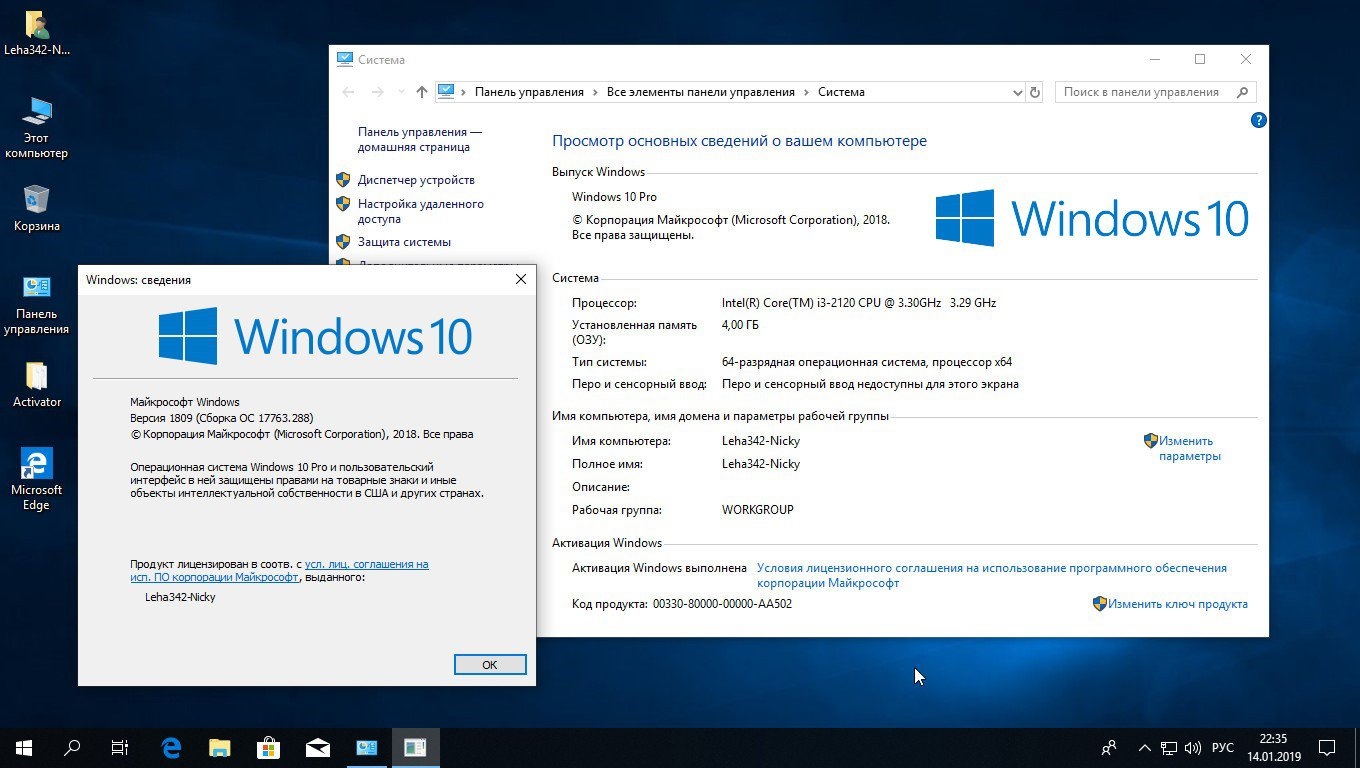Screen dimensions: 1360x768
Task: Open help question mark icon
Action: (1259, 120)
